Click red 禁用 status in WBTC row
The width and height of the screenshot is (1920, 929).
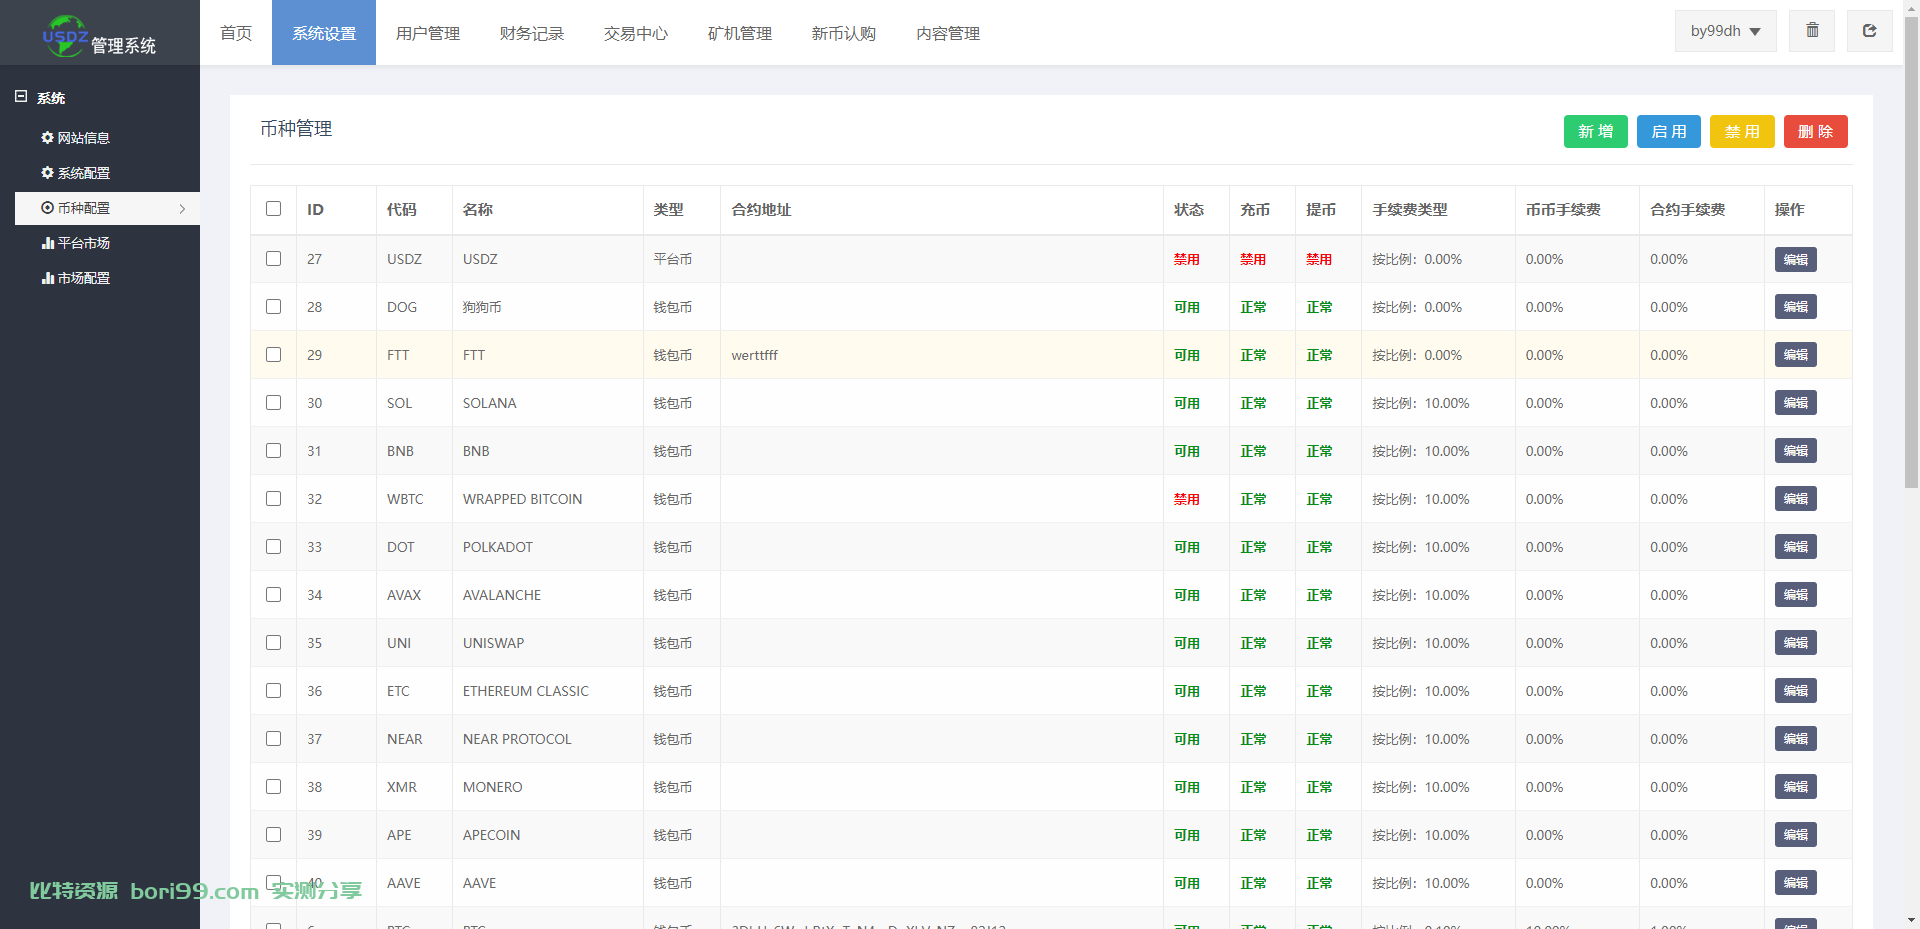(1187, 499)
